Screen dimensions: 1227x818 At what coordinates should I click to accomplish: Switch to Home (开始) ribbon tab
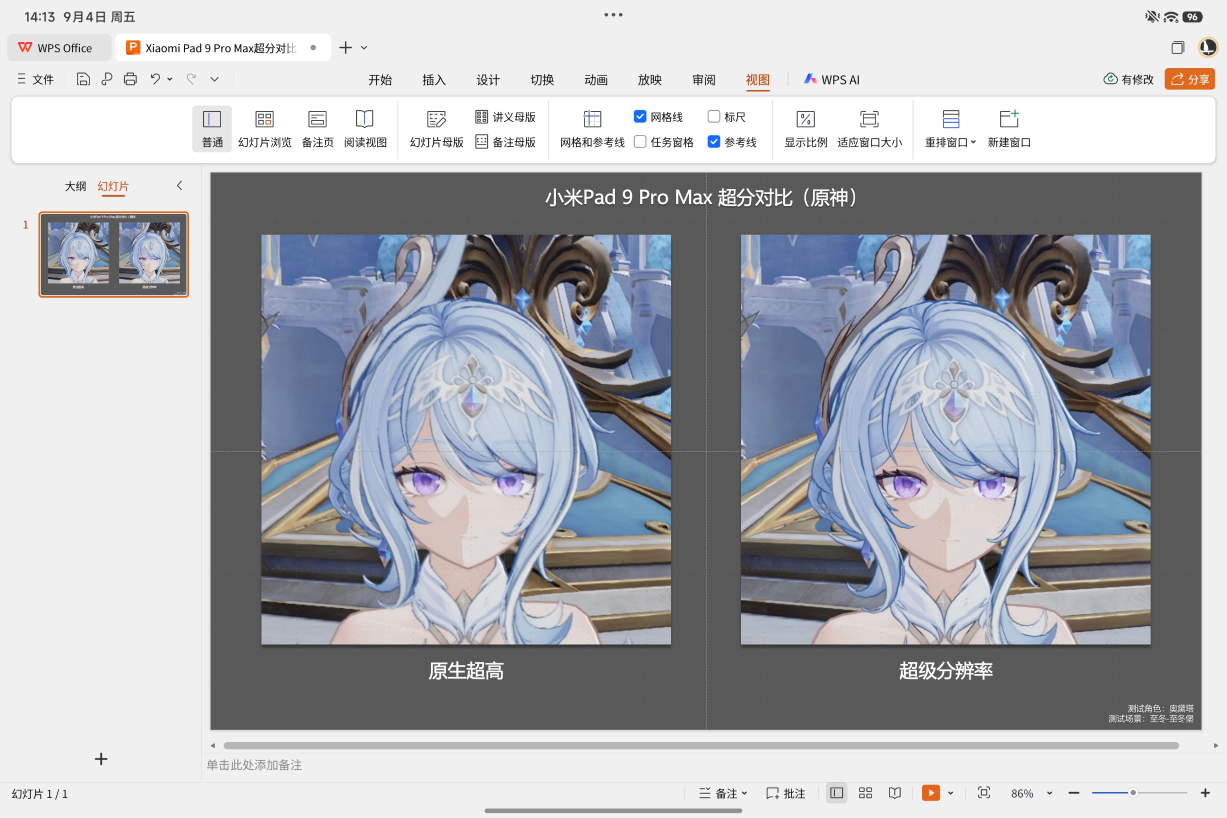point(380,80)
